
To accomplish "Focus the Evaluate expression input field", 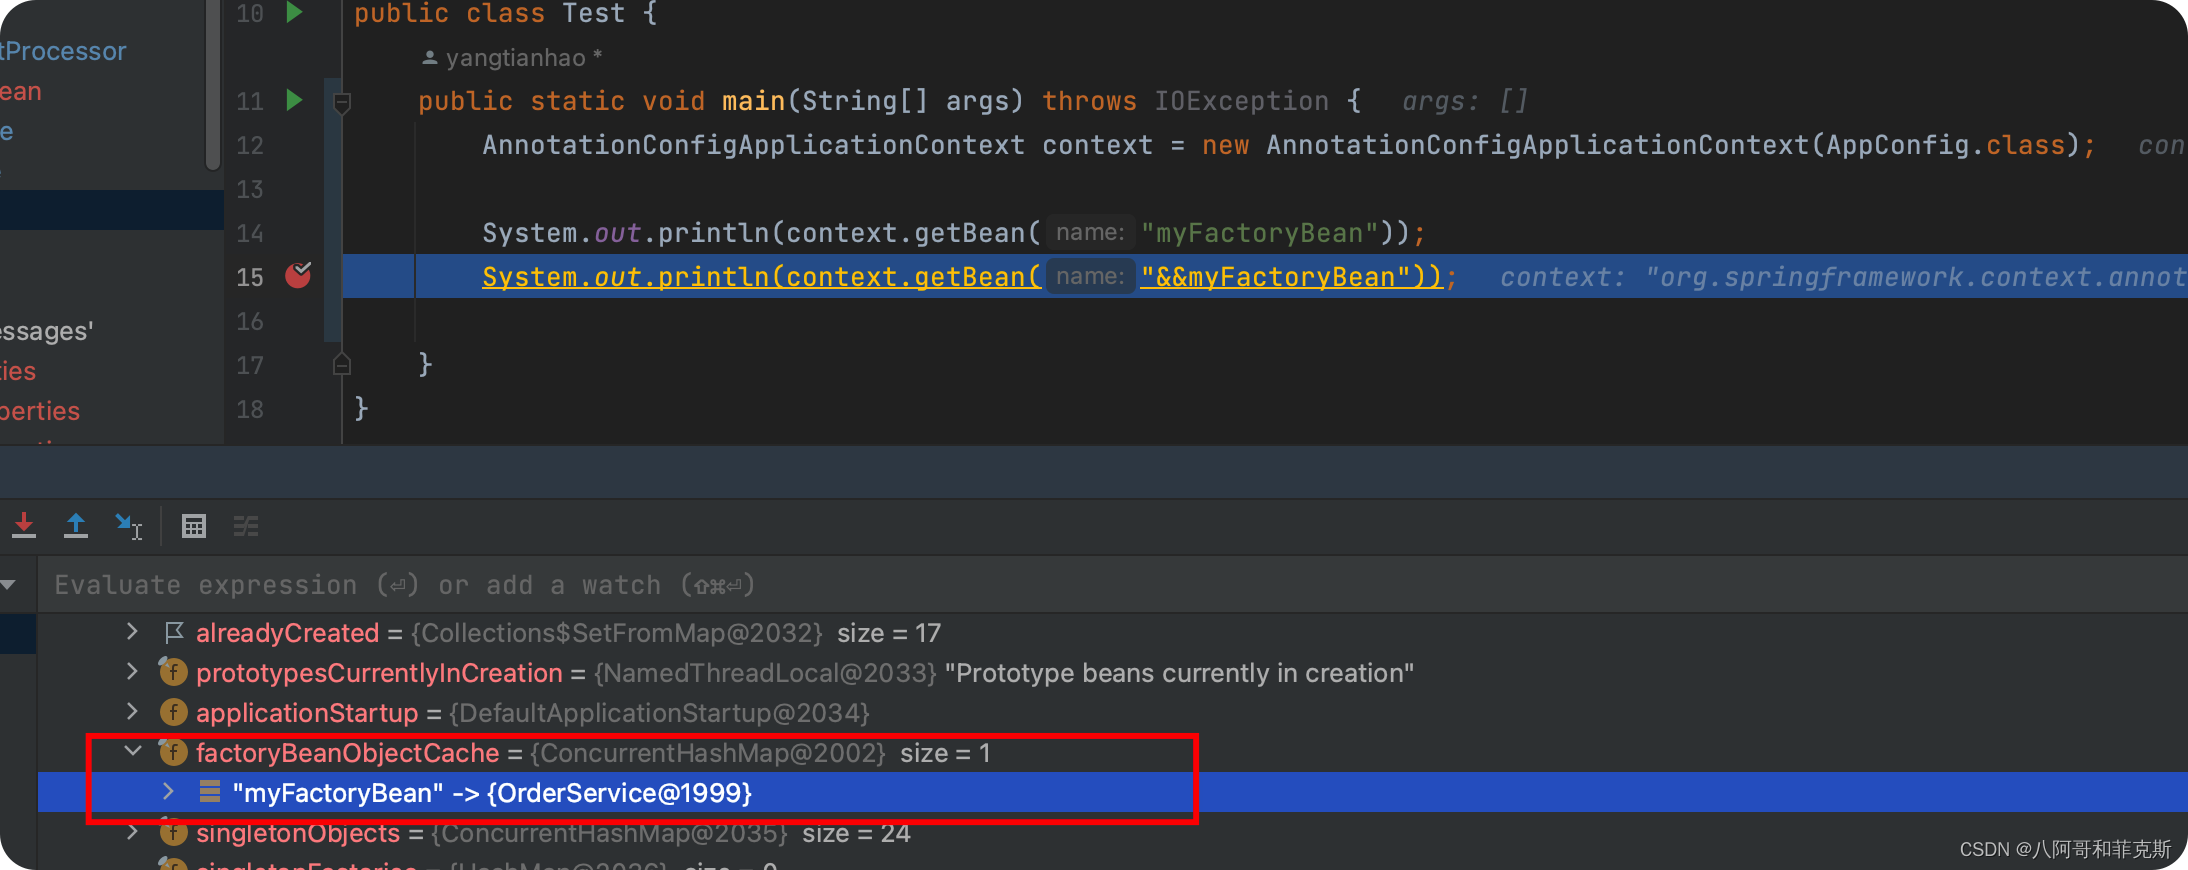I will 1112,585.
